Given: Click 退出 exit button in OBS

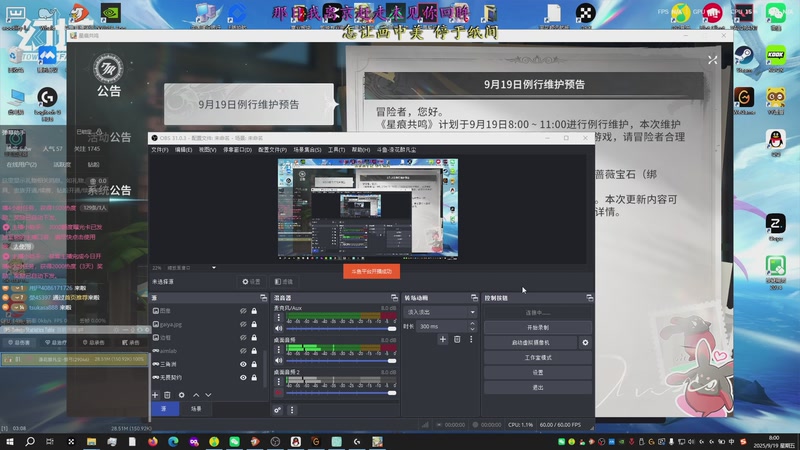Looking at the screenshot, I should coord(538,388).
